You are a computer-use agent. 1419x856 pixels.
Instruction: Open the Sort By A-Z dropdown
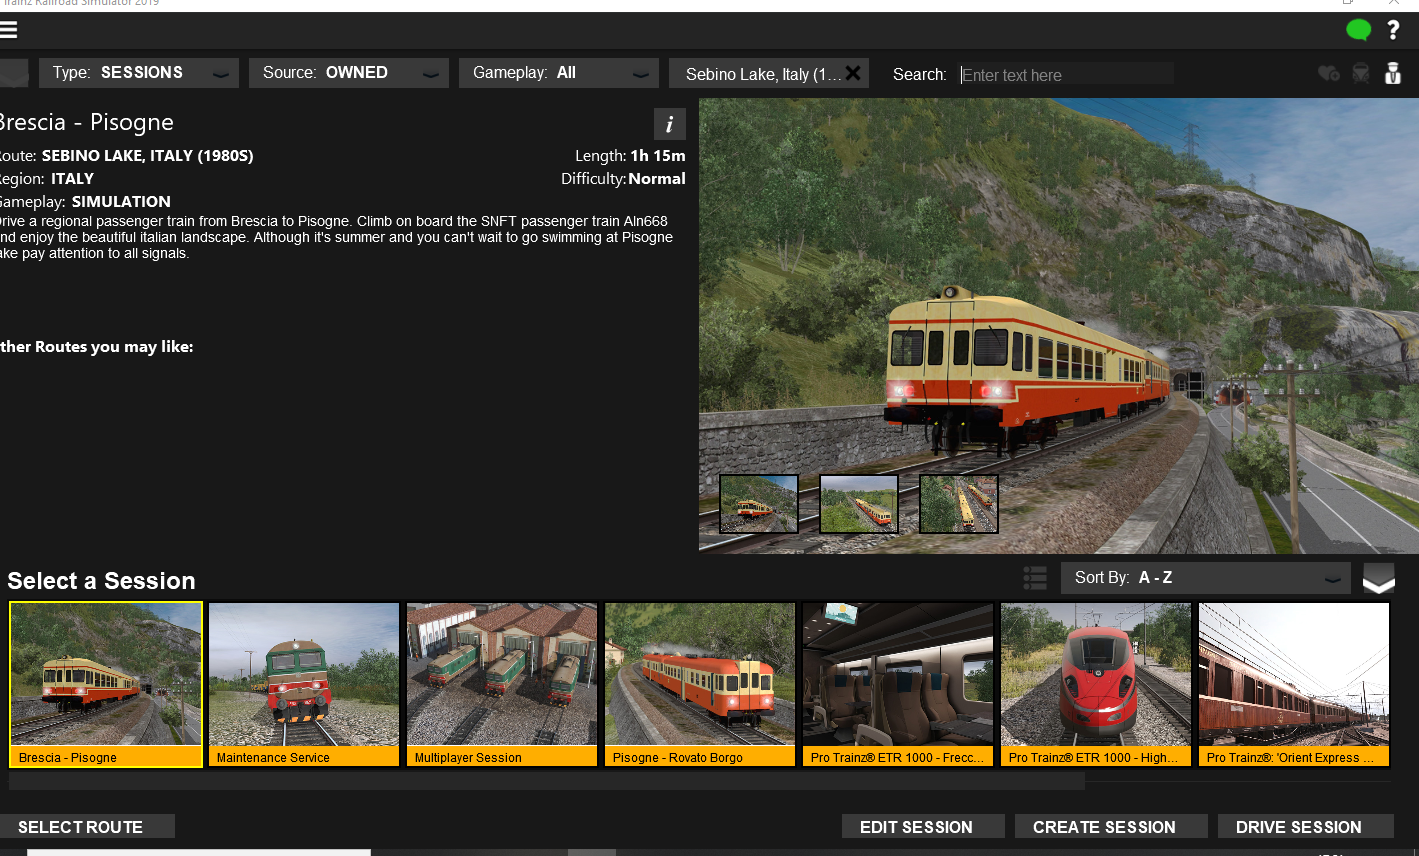[x=1206, y=578]
